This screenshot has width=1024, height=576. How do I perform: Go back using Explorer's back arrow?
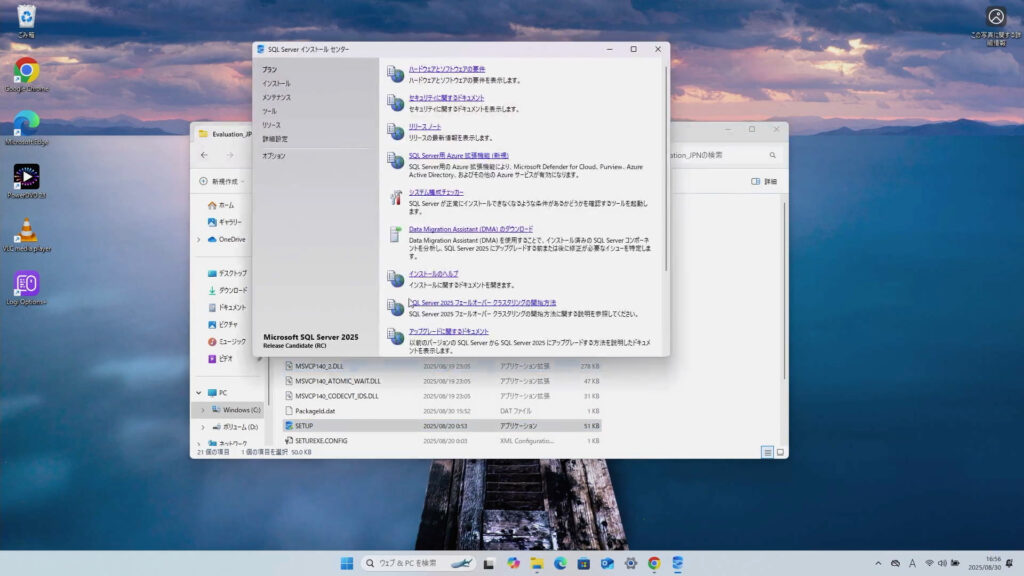[204, 155]
